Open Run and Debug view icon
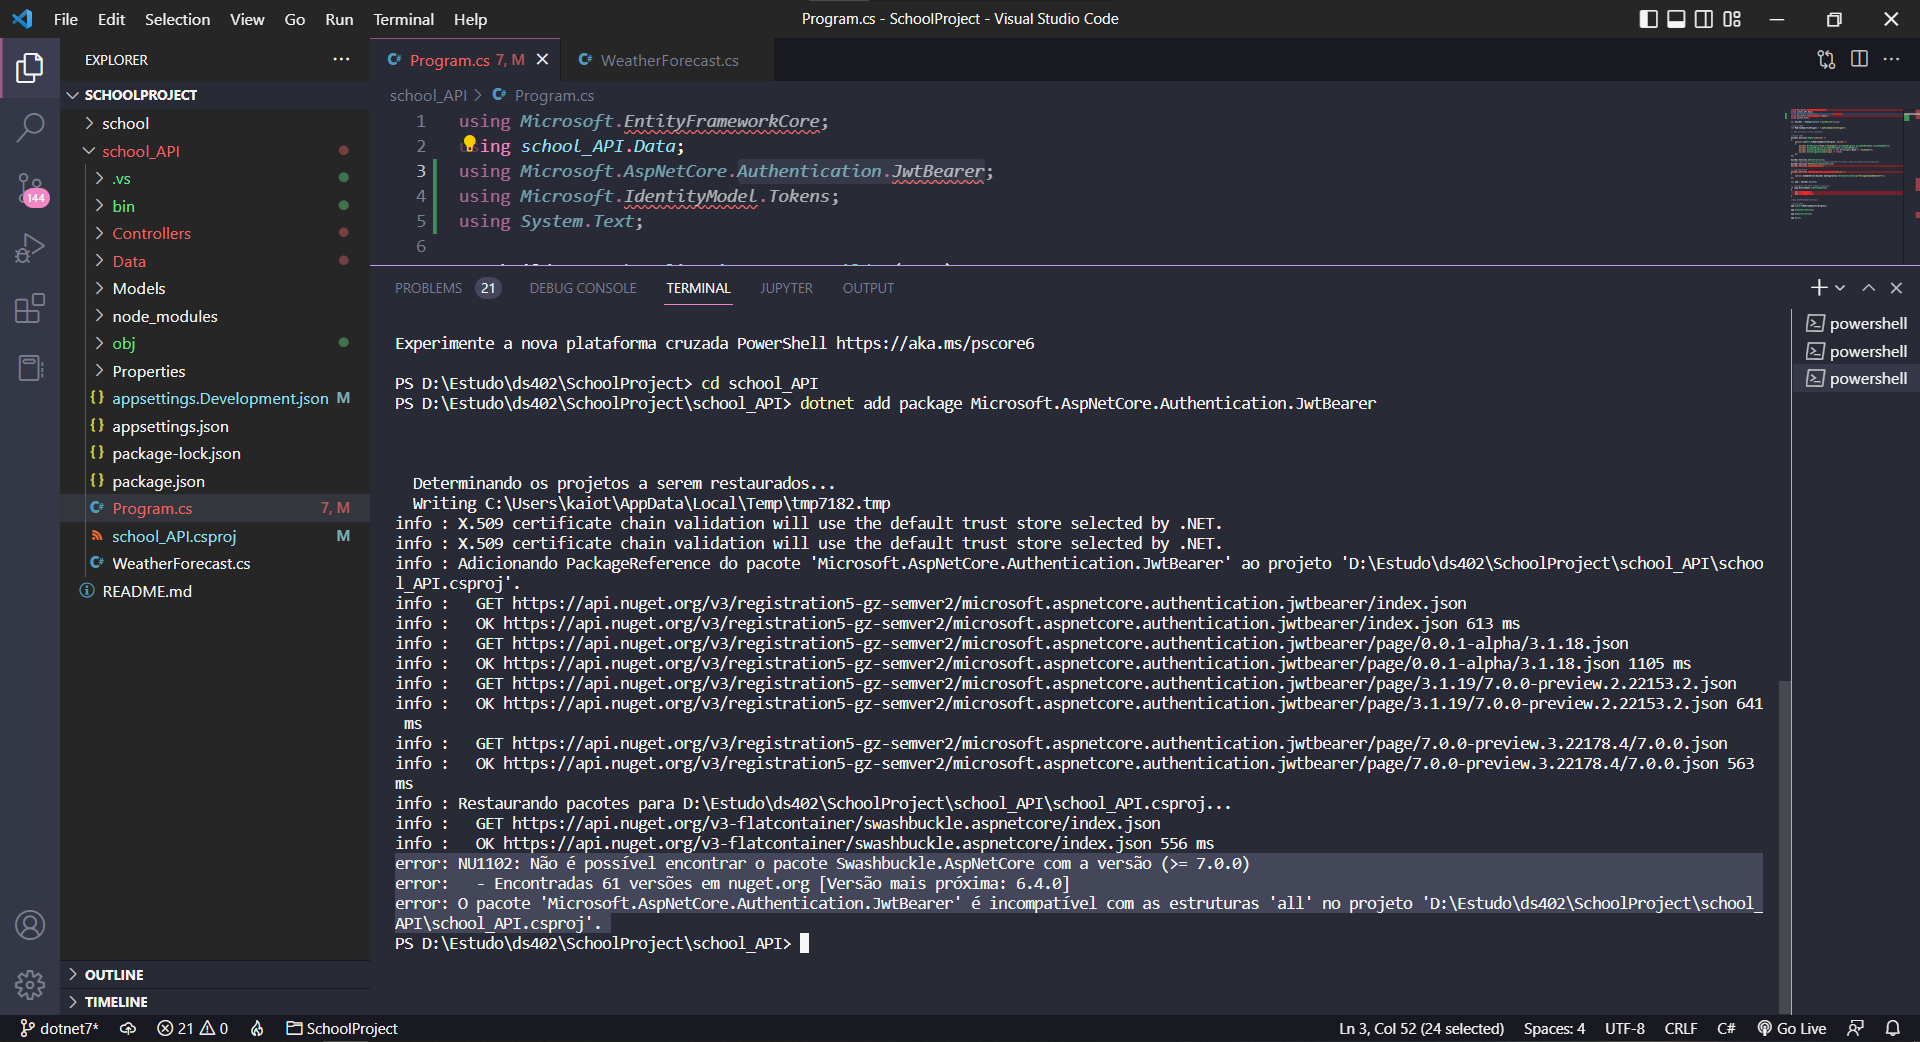The width and height of the screenshot is (1920, 1042). pyautogui.click(x=30, y=247)
